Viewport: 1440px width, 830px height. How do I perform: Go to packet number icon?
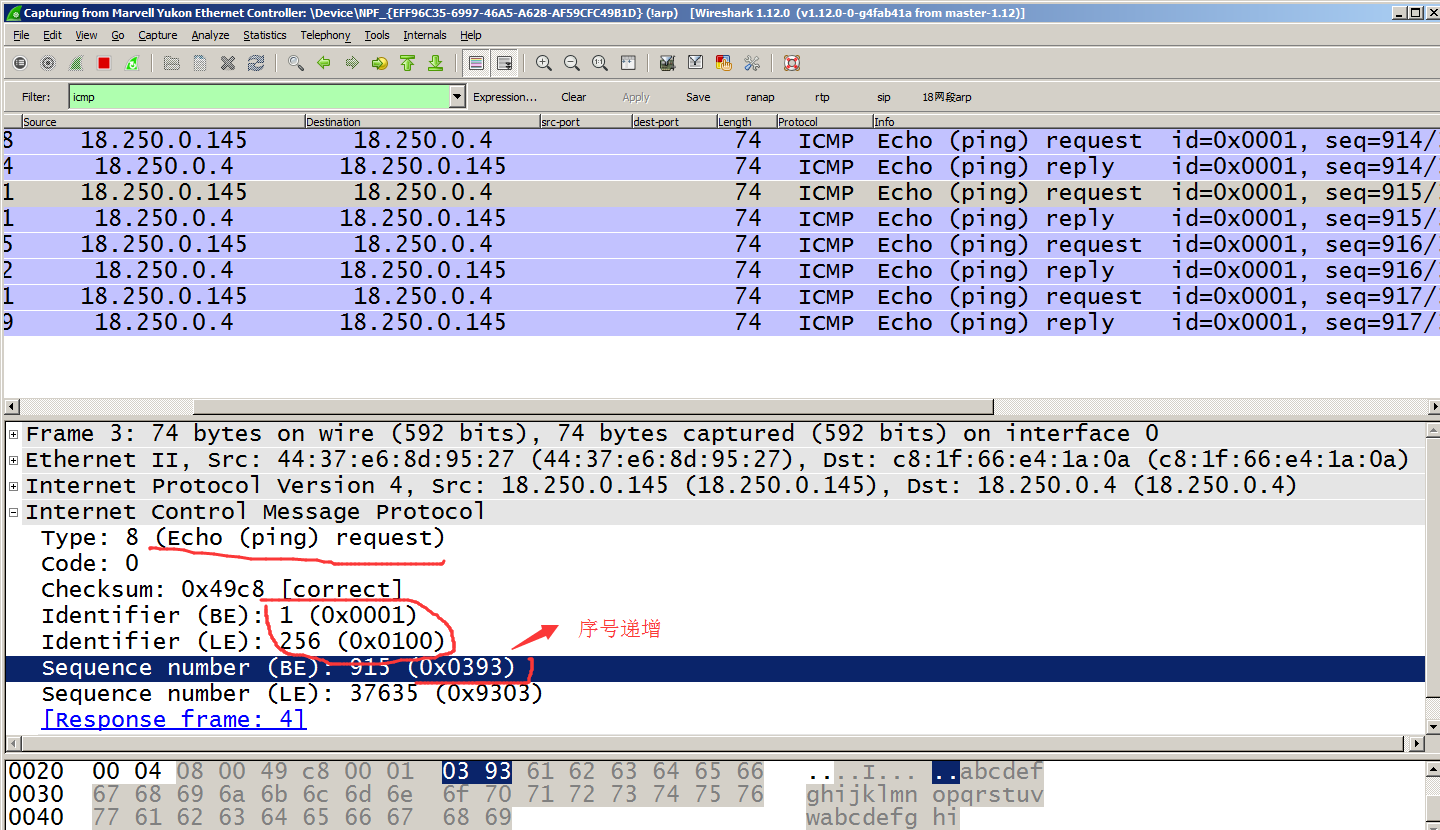(x=380, y=63)
